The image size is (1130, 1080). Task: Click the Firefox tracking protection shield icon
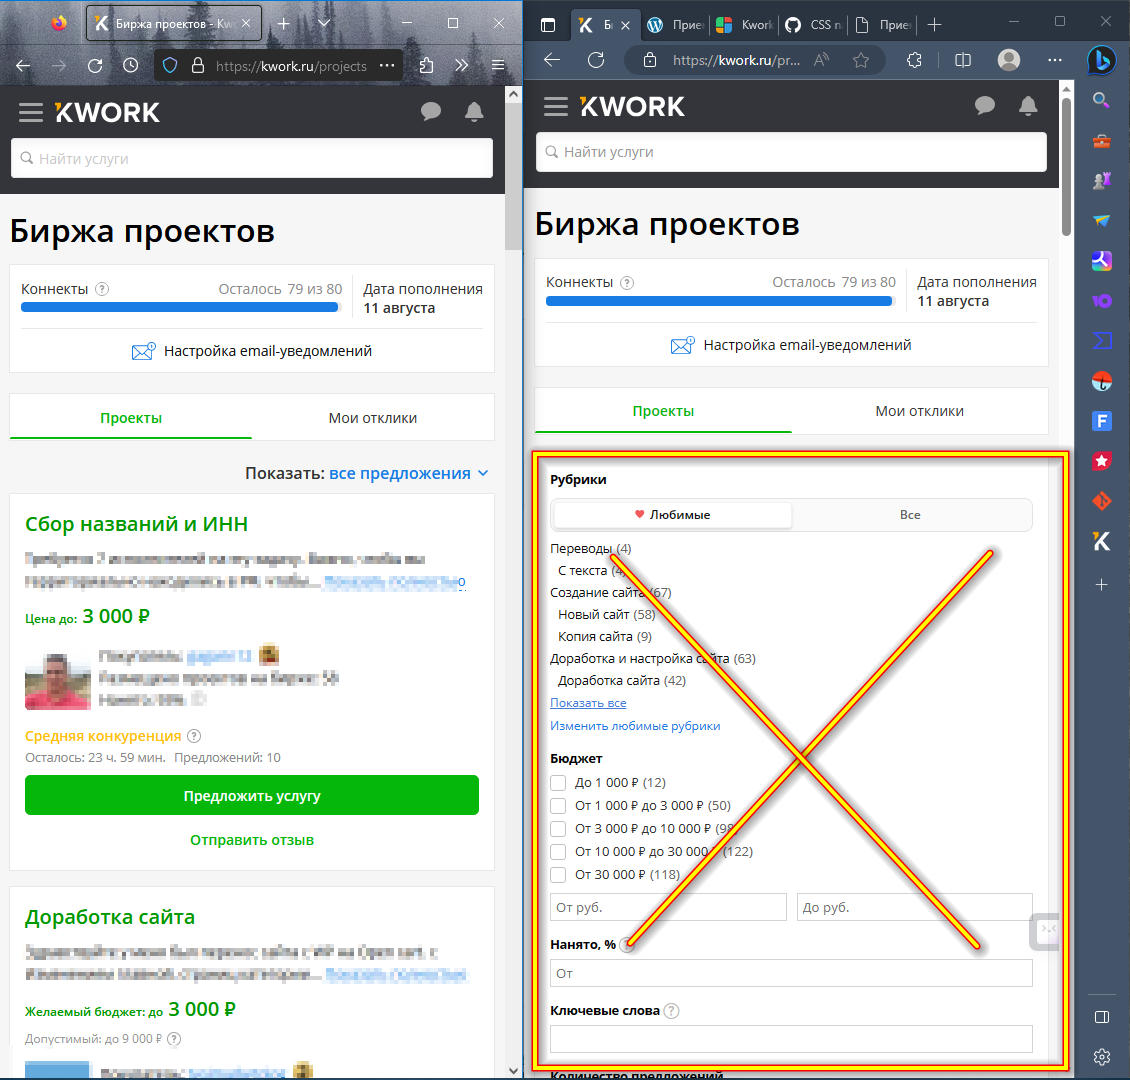[x=170, y=66]
